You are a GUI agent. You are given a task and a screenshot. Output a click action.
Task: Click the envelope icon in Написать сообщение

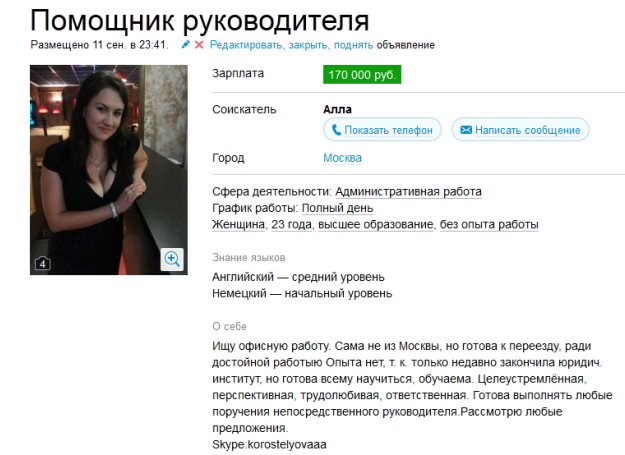[x=466, y=130]
